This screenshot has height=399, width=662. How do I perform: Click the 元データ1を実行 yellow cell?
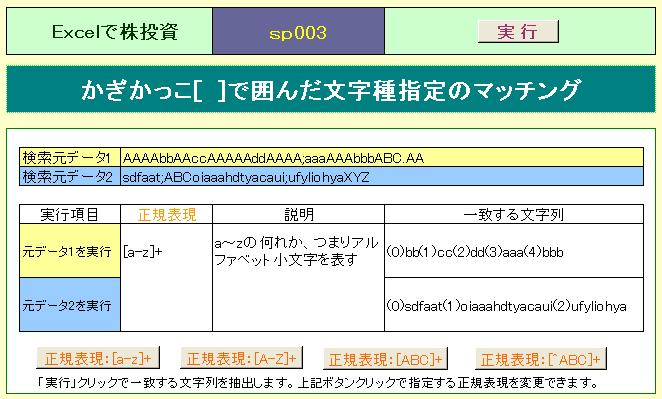(70, 251)
